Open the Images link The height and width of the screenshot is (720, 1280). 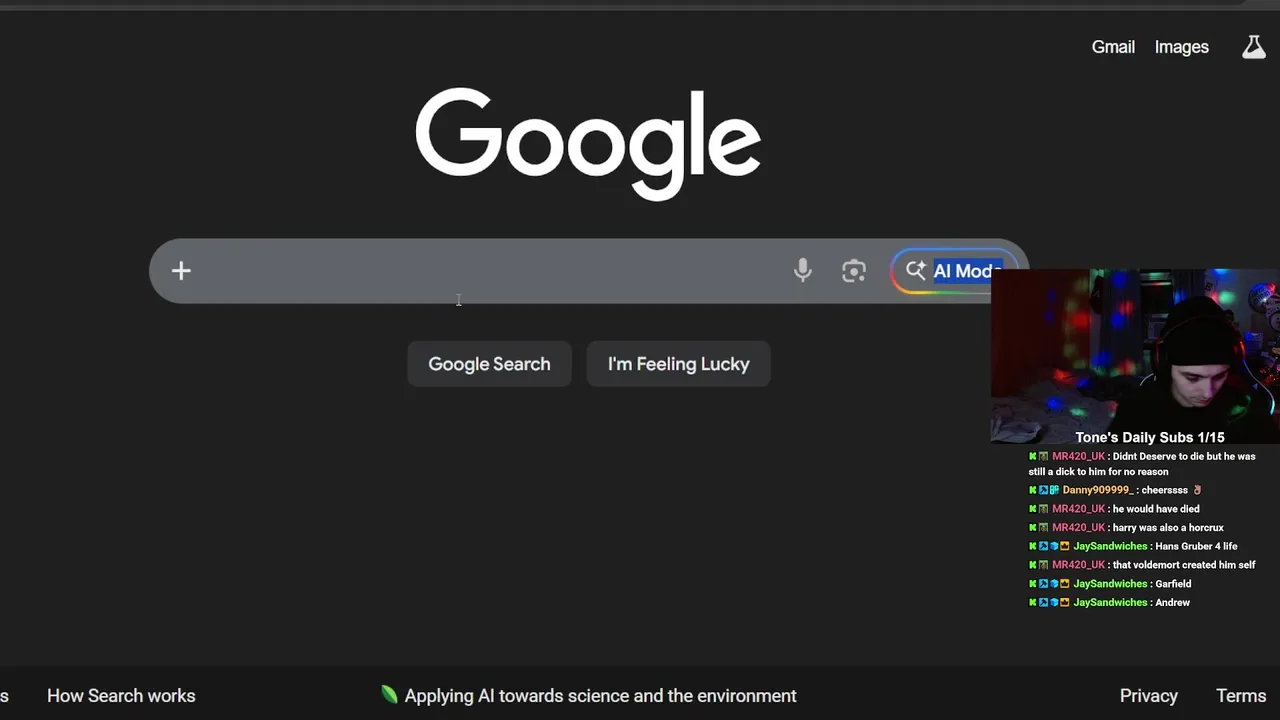[x=1182, y=47]
